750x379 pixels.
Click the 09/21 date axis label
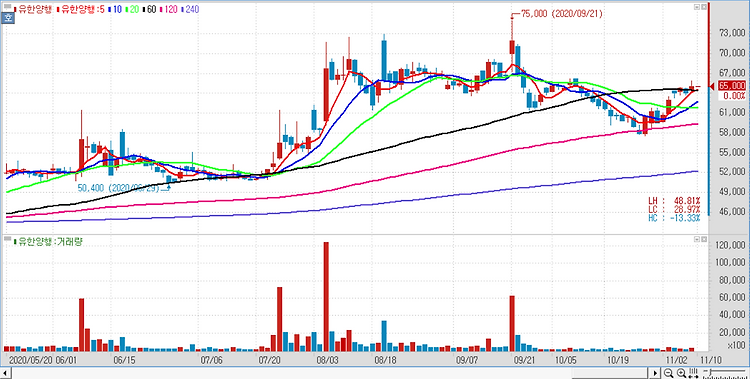pyautogui.click(x=524, y=359)
